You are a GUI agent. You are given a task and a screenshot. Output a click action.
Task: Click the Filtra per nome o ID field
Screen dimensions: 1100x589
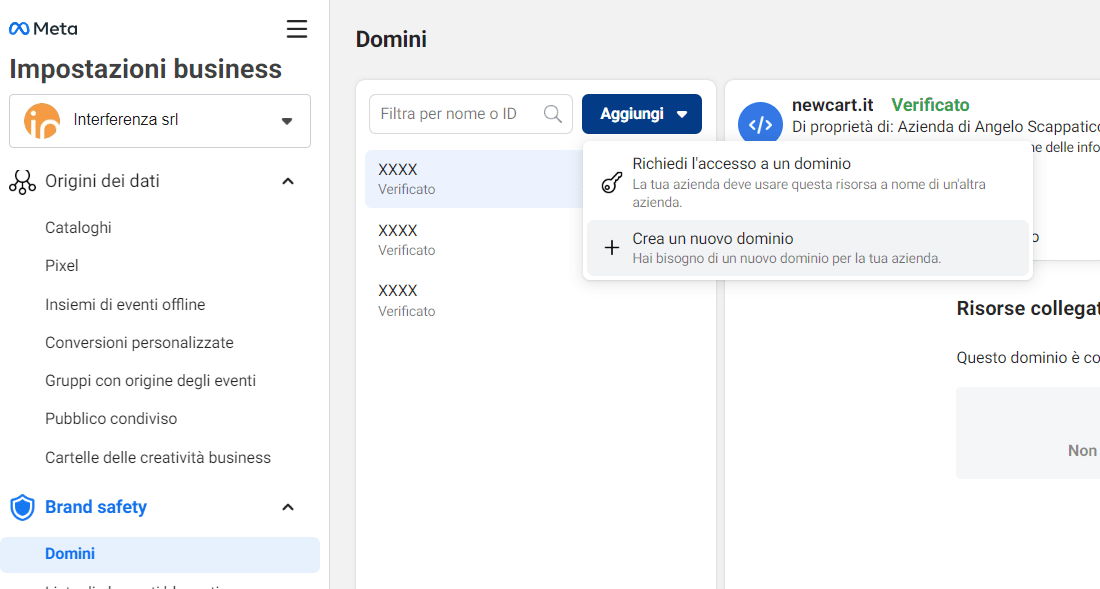click(471, 114)
